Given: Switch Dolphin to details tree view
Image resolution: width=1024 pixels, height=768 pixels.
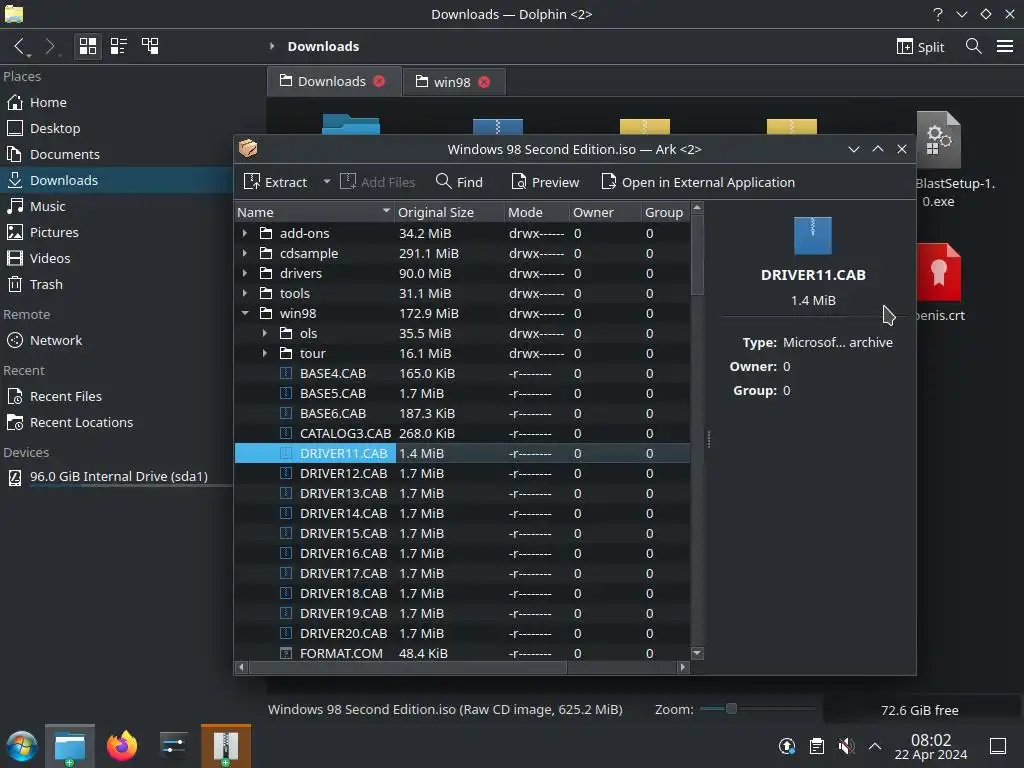Looking at the screenshot, I should 150,46.
